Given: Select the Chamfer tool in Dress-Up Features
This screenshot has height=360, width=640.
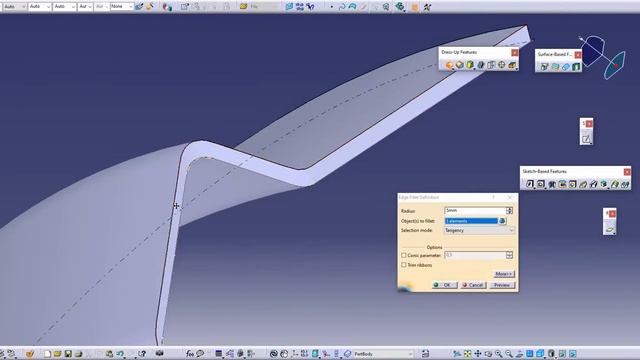Looking at the screenshot, I should point(460,65).
